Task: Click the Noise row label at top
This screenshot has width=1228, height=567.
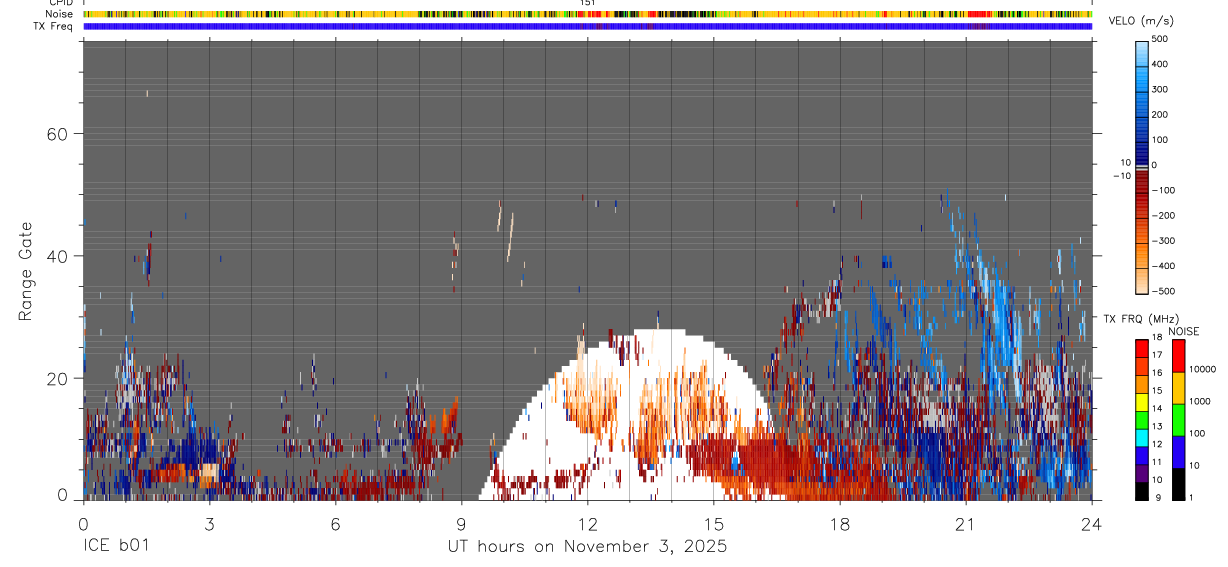Action: coord(59,14)
